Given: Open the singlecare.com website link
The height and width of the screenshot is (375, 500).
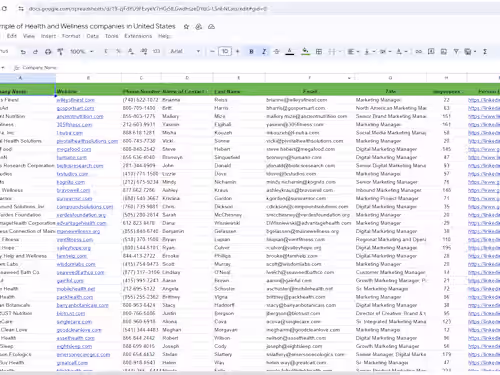Looking at the screenshot, I should (74, 322).
